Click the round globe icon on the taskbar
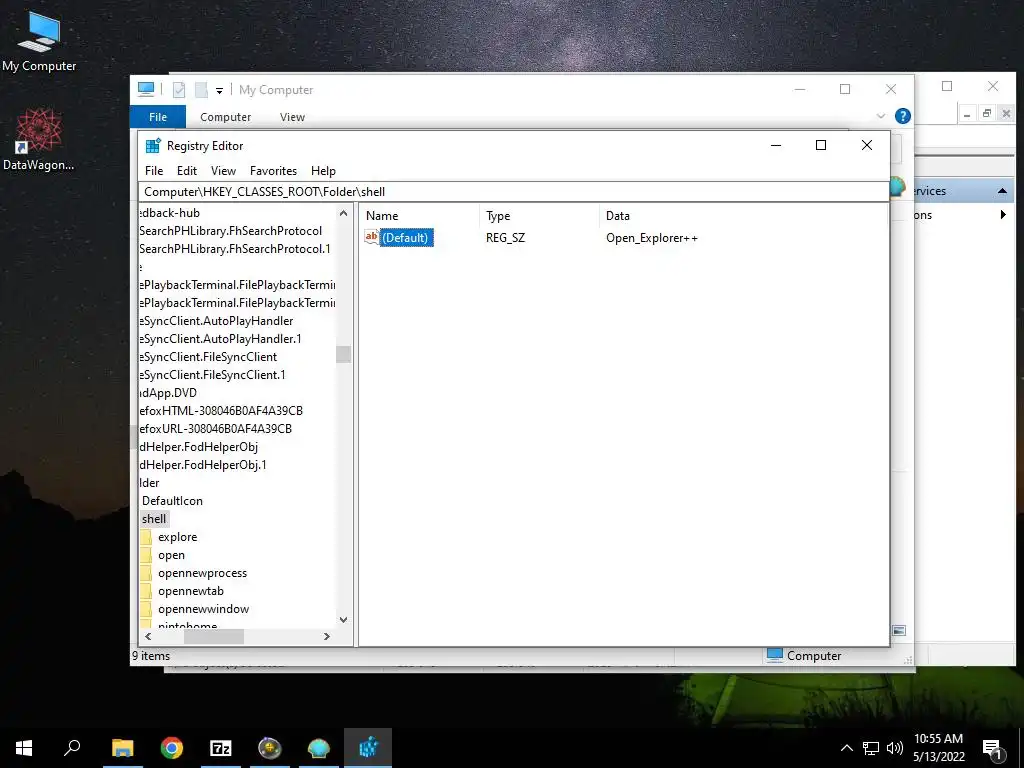 pyautogui.click(x=270, y=748)
